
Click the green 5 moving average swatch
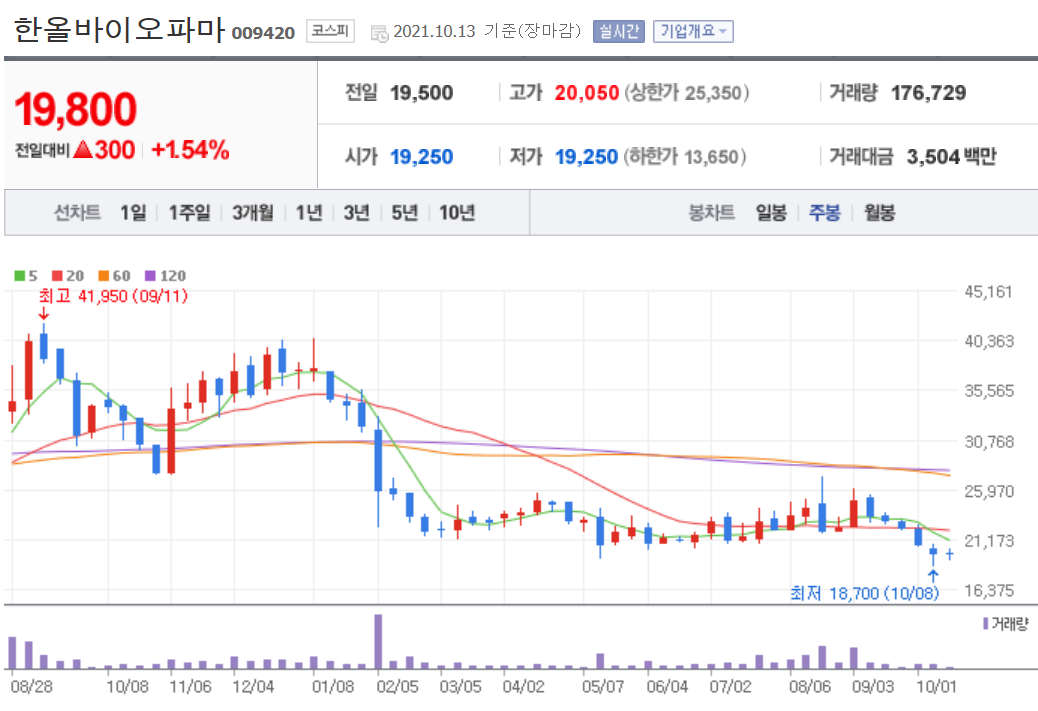point(20,275)
